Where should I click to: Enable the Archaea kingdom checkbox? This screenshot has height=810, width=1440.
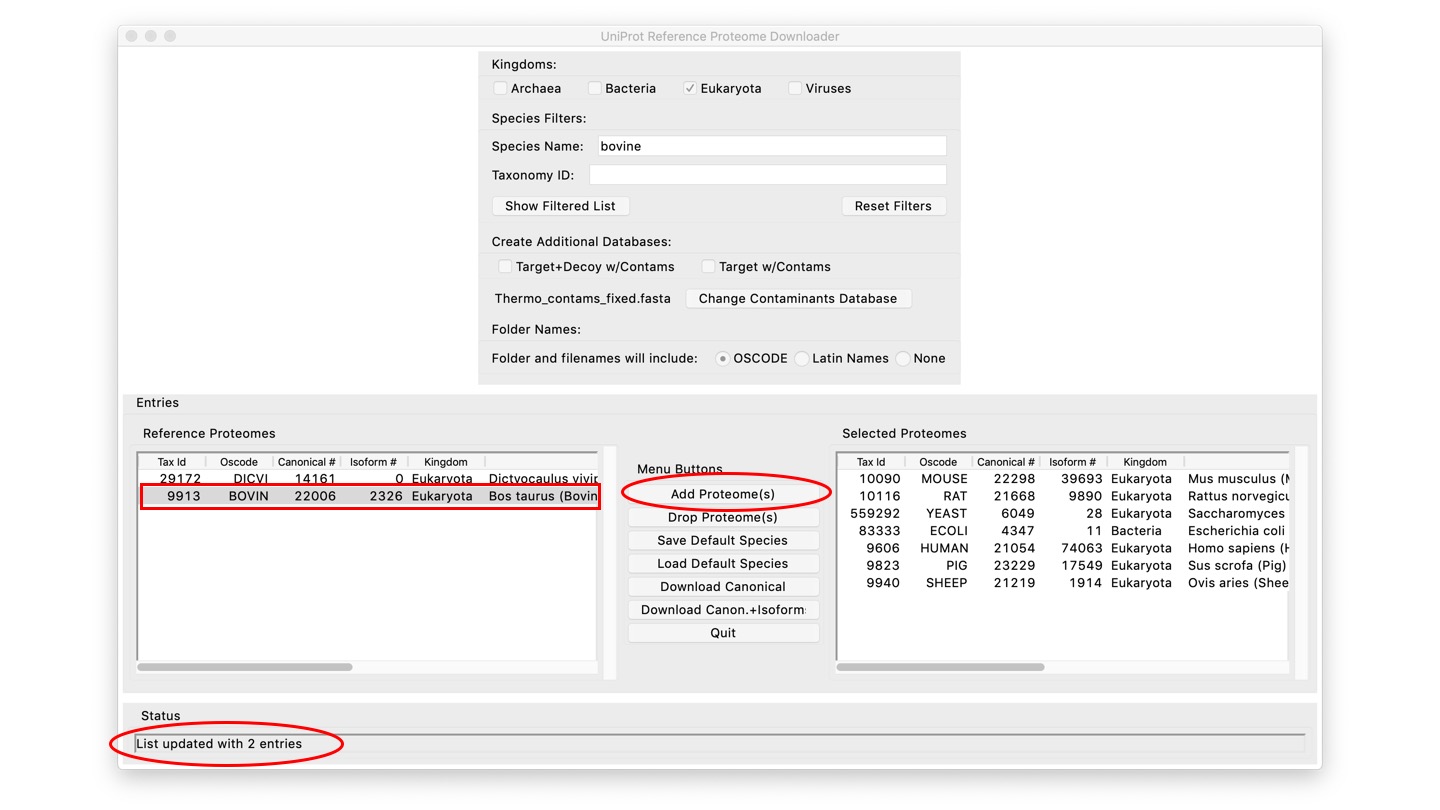tap(500, 88)
